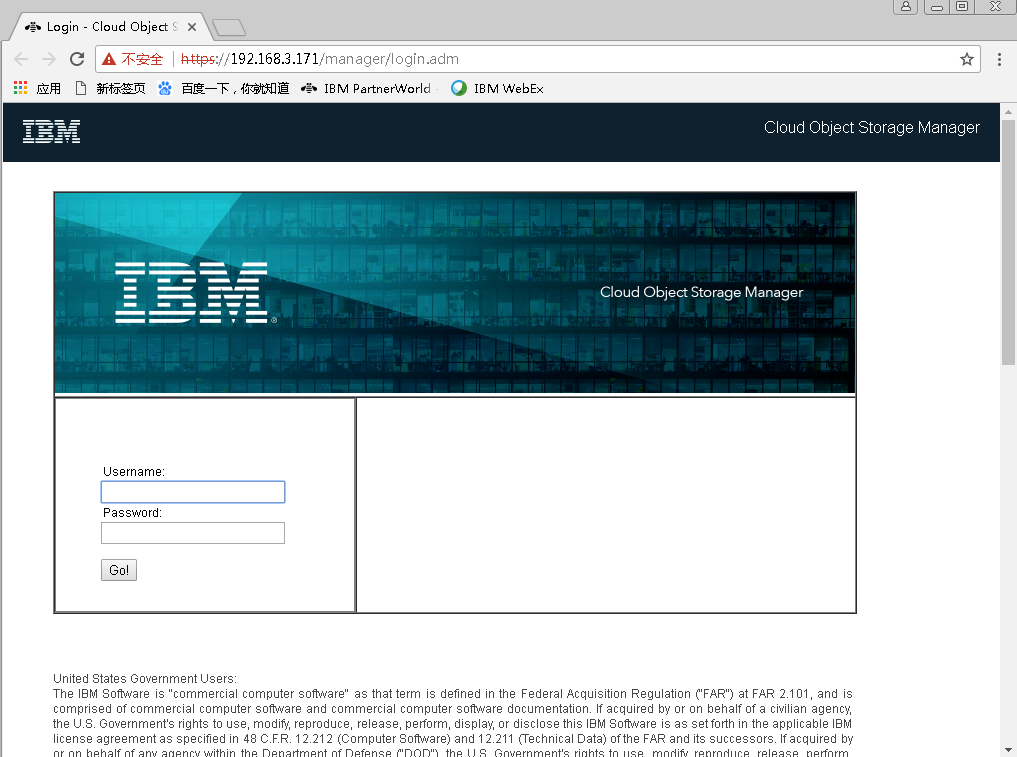The height and width of the screenshot is (757, 1017).
Task: Open the 百度一下 bookmark
Action: 224,88
